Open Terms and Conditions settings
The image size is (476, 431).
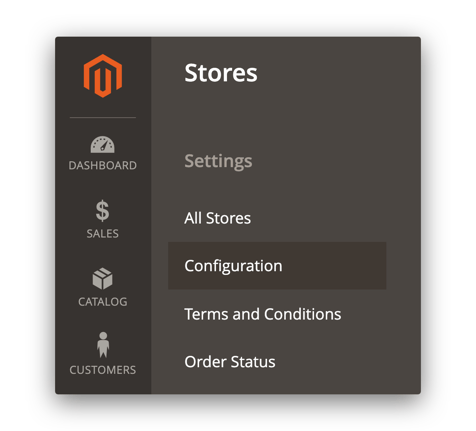(x=263, y=314)
